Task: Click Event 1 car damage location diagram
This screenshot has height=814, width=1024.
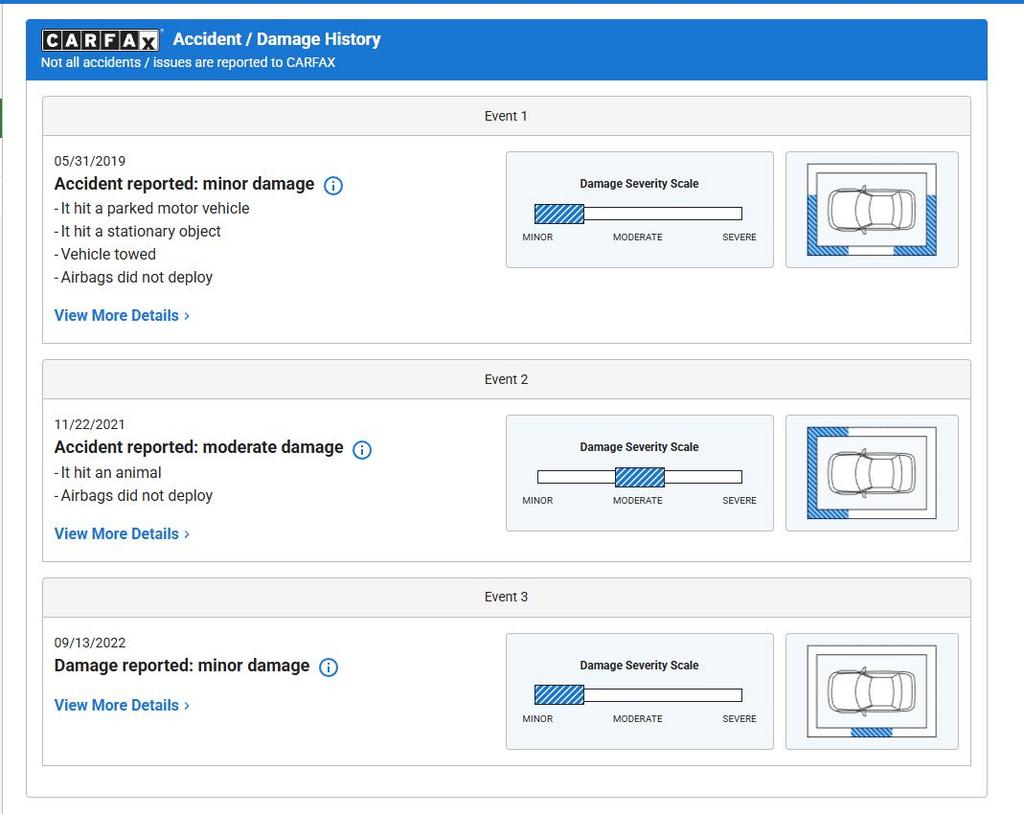Action: [871, 210]
